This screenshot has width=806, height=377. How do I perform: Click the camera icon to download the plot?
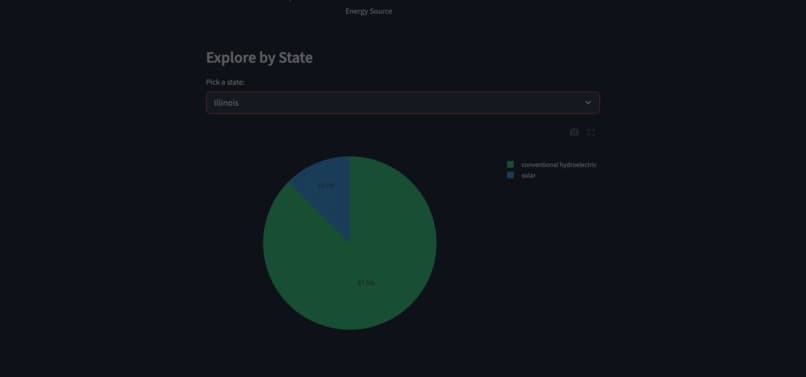tap(574, 132)
